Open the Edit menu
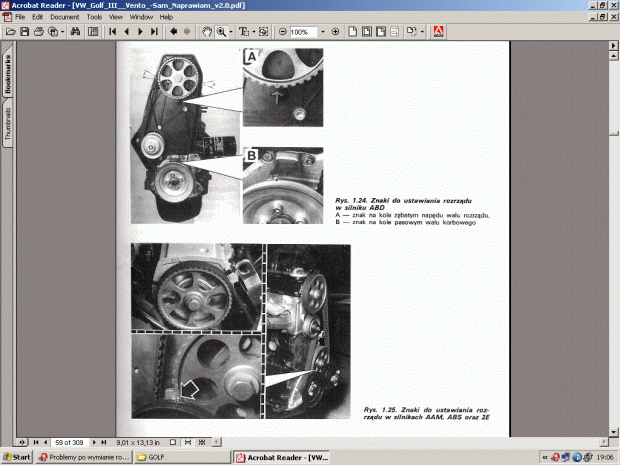 (37, 17)
